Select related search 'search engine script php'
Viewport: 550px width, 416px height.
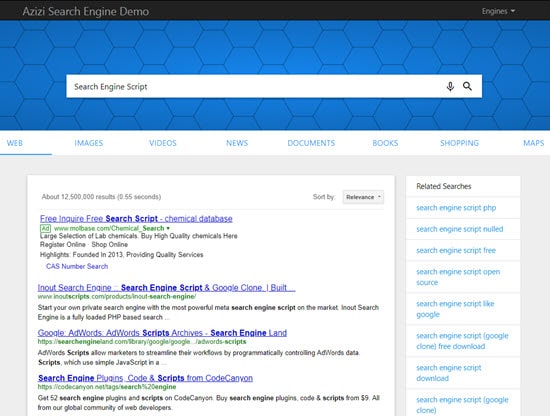(x=456, y=208)
